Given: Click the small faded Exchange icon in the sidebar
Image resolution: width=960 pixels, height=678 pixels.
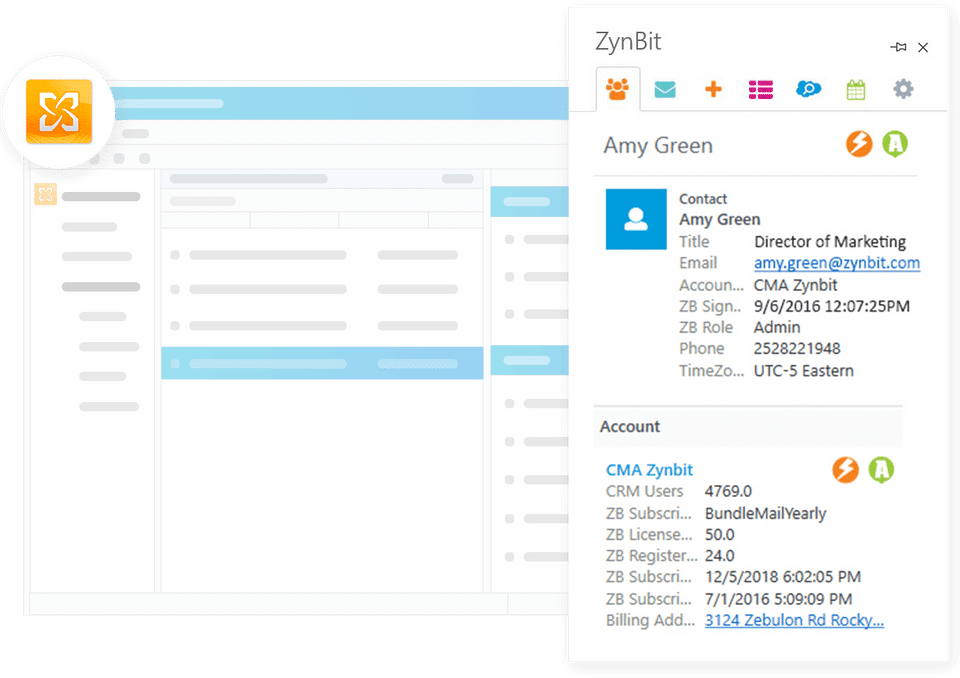Looking at the screenshot, I should pos(45,195).
